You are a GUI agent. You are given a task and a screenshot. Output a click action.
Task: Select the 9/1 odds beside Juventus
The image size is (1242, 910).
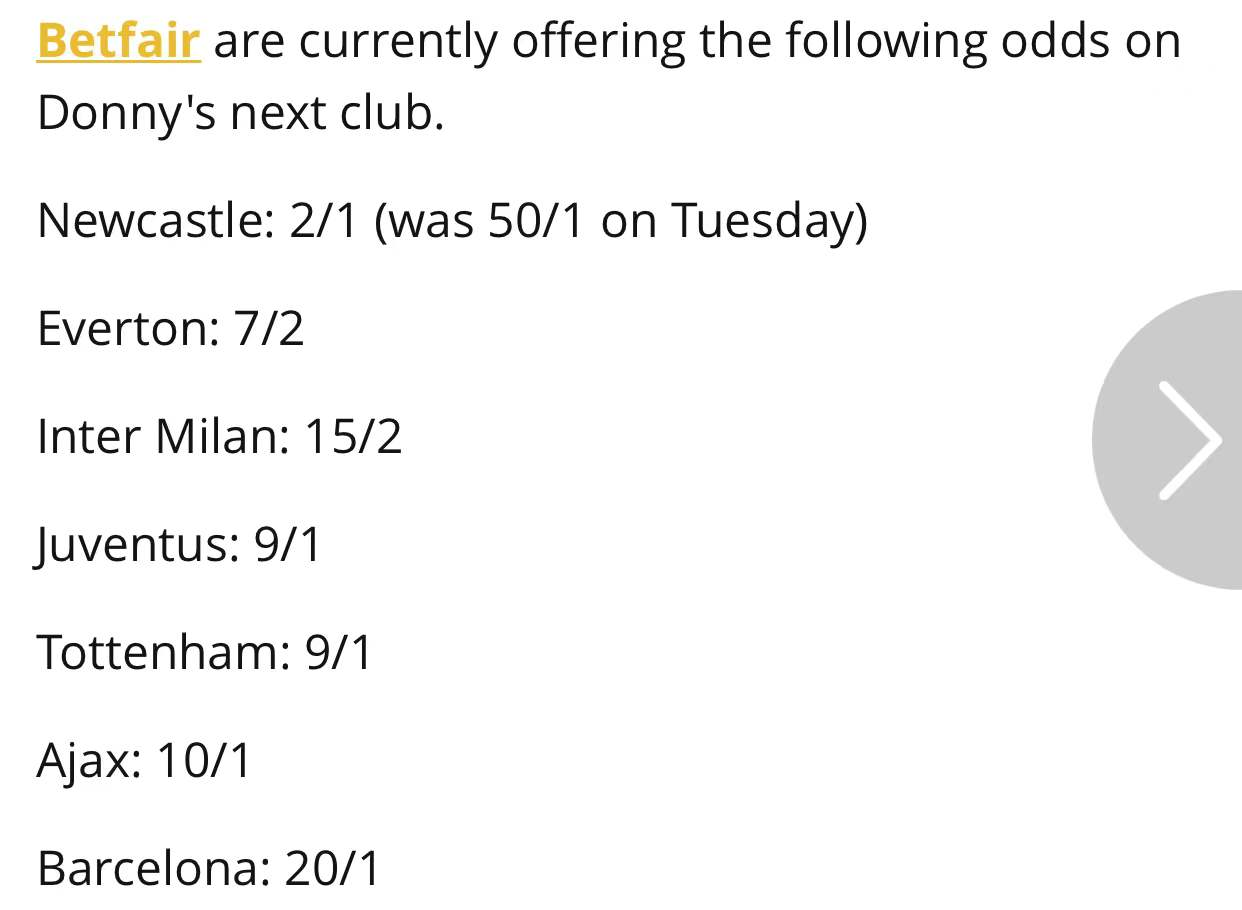tap(288, 546)
